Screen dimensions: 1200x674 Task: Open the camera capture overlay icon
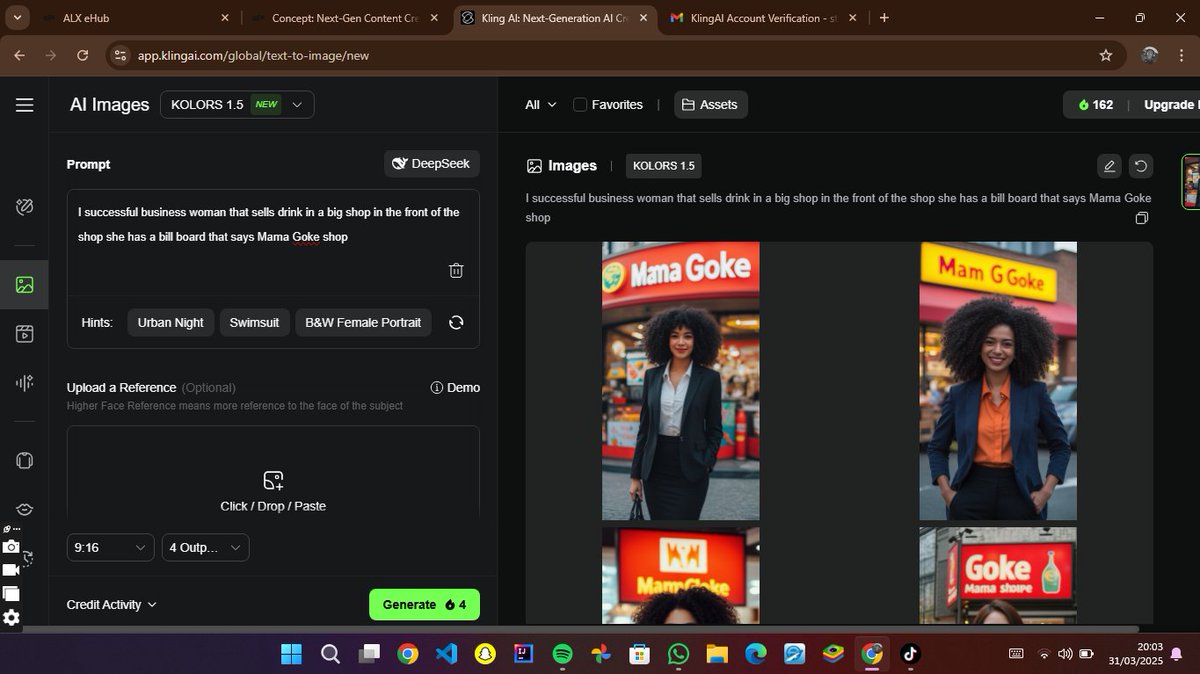[11, 547]
